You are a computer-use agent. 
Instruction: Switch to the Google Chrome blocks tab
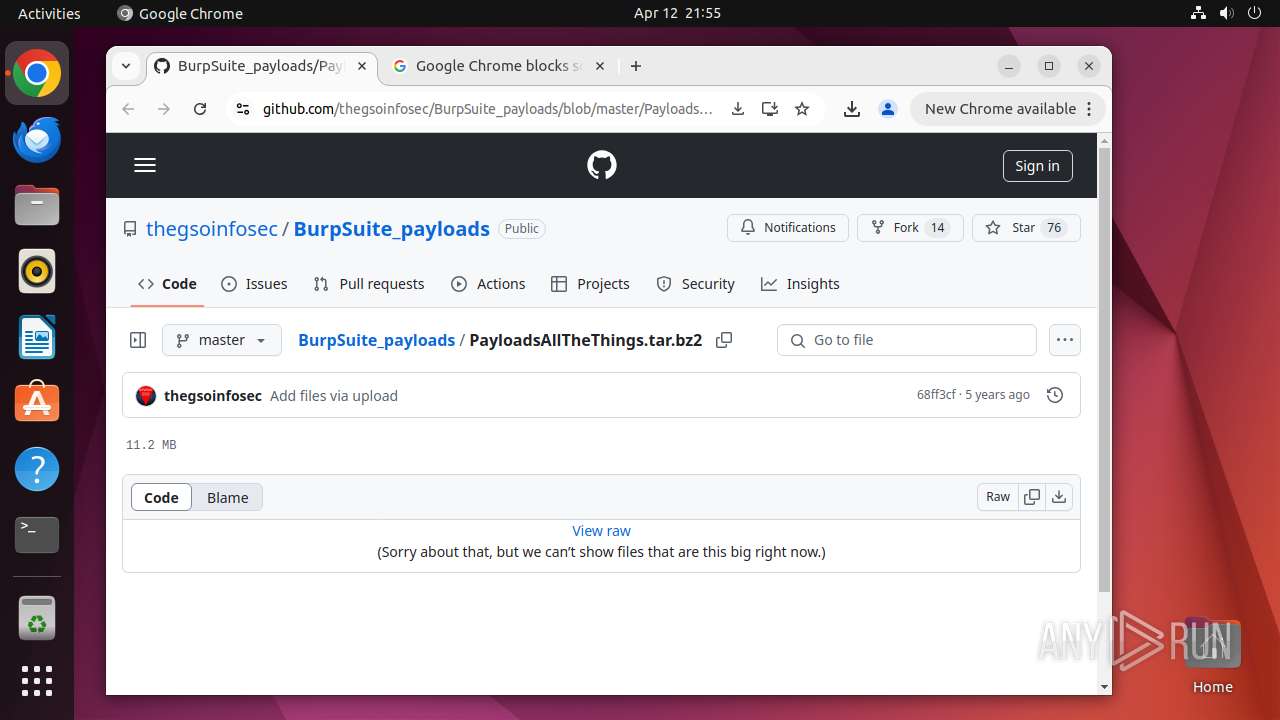[498, 66]
